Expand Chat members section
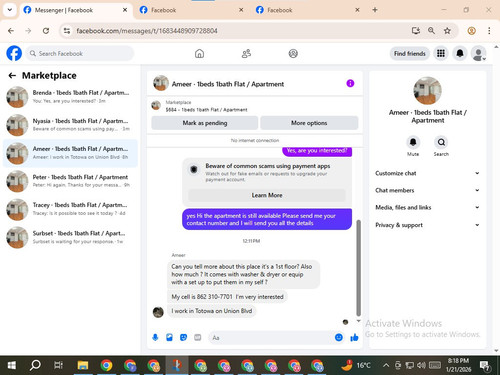Image resolution: width=500 pixels, height=375 pixels. click(427, 190)
